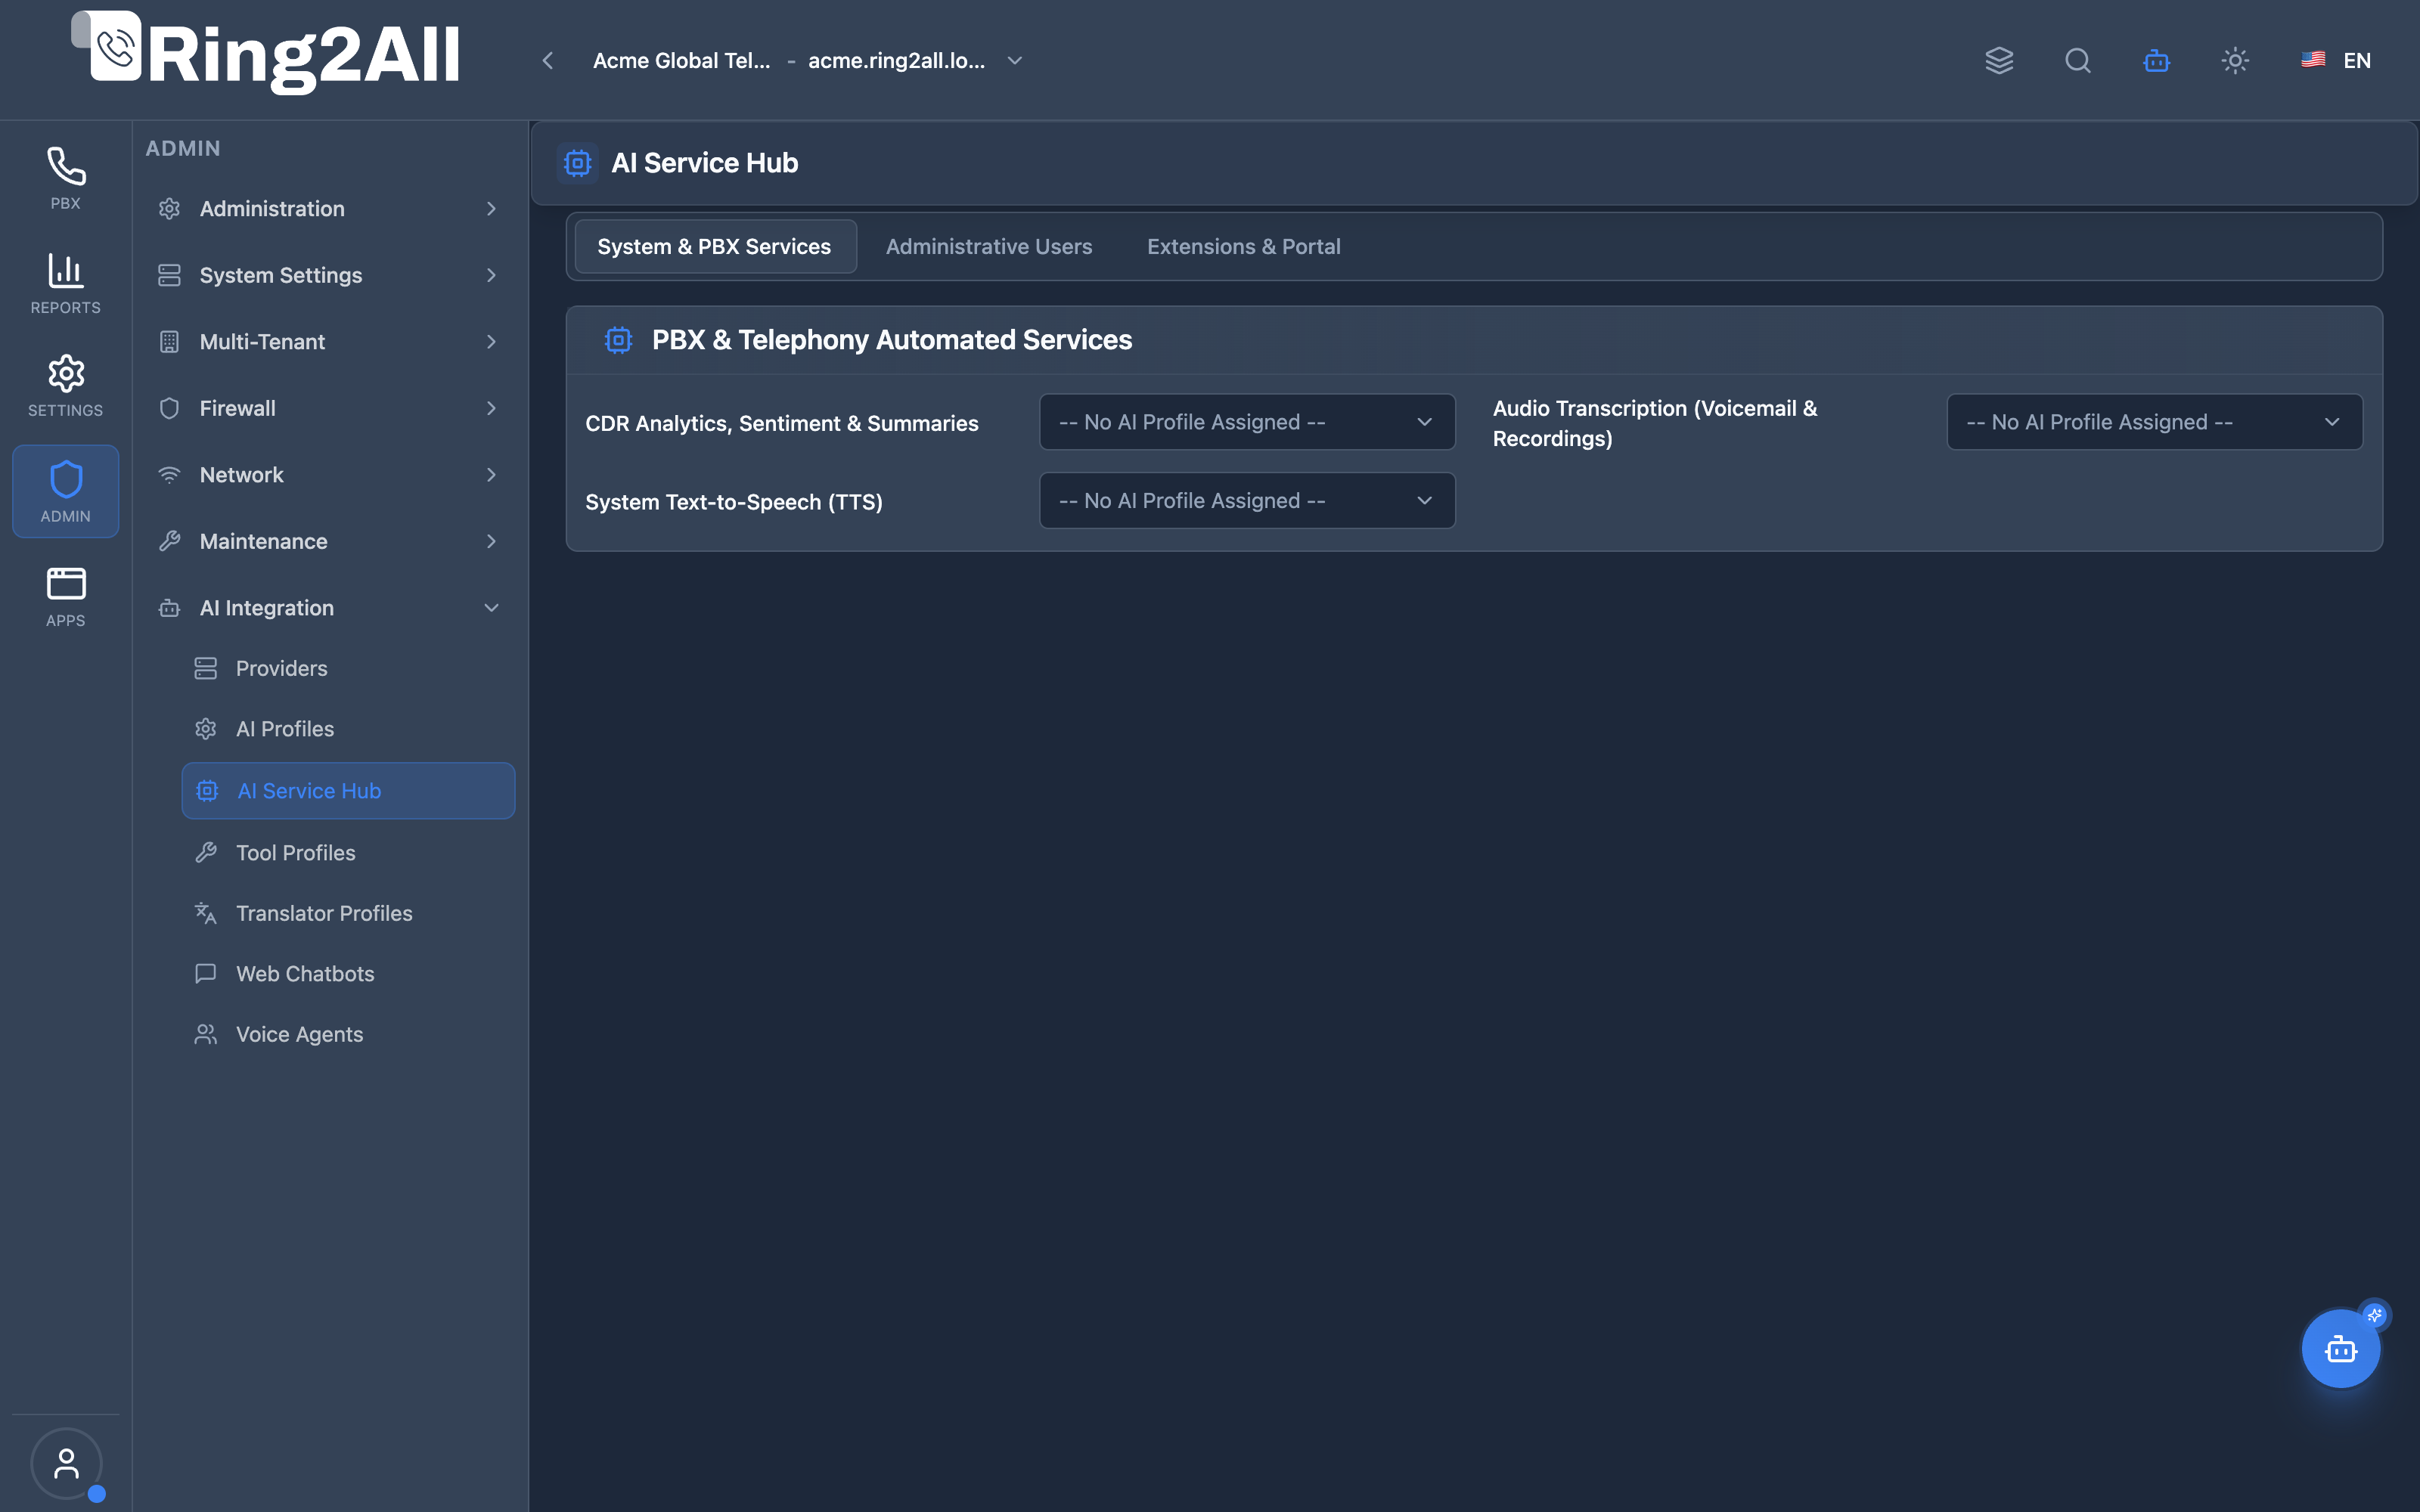Open System Text-to-Speech profile dropdown
This screenshot has height=1512, width=2420.
pyautogui.click(x=1247, y=501)
